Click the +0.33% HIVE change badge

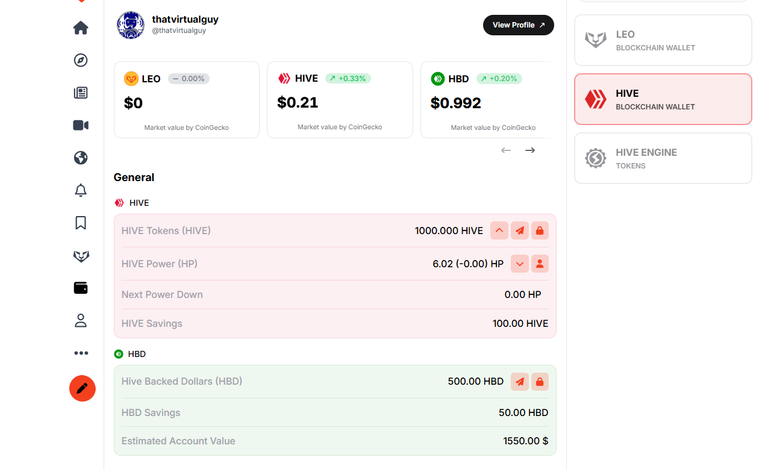[348, 78]
